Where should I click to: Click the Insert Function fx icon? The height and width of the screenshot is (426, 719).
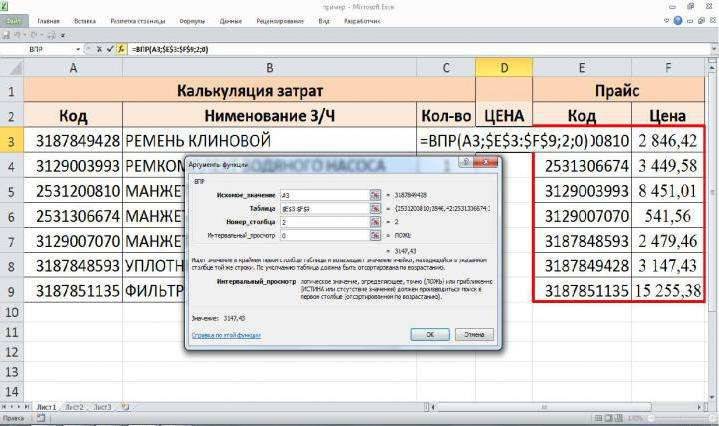point(122,47)
